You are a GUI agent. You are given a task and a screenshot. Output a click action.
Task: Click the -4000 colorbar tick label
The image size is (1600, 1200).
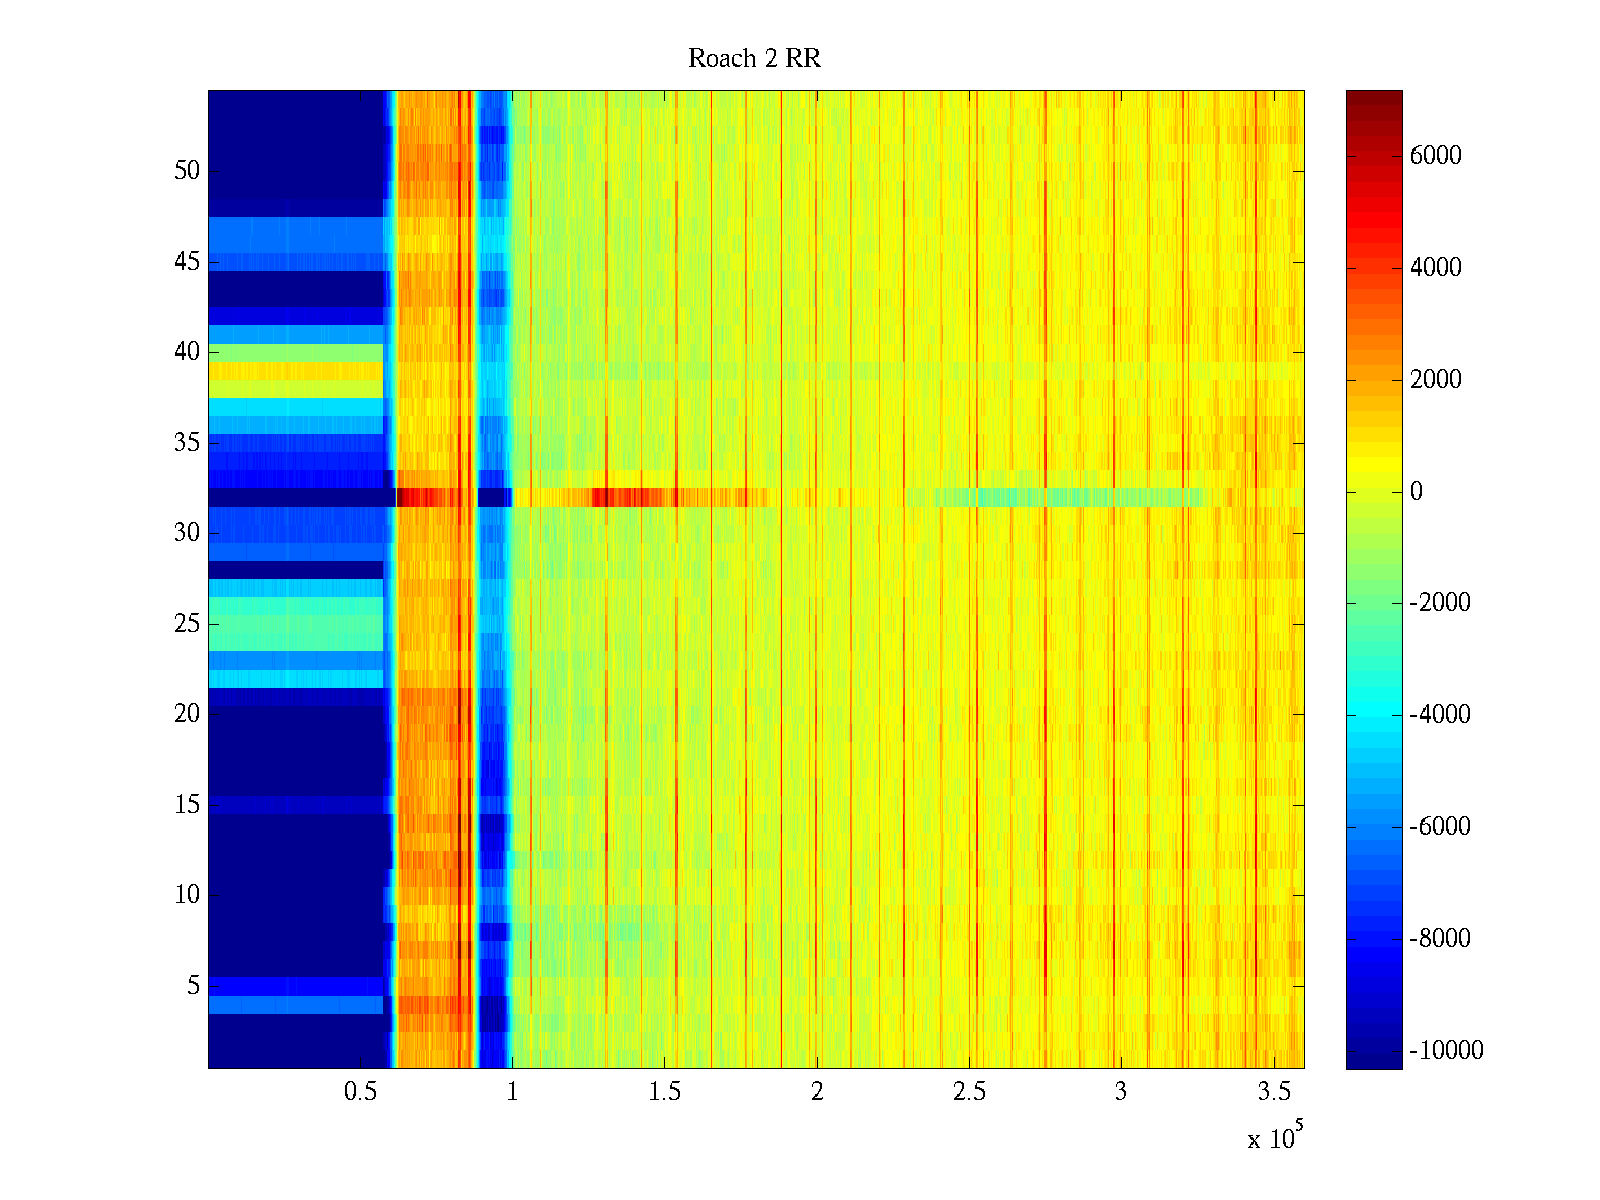click(1439, 714)
